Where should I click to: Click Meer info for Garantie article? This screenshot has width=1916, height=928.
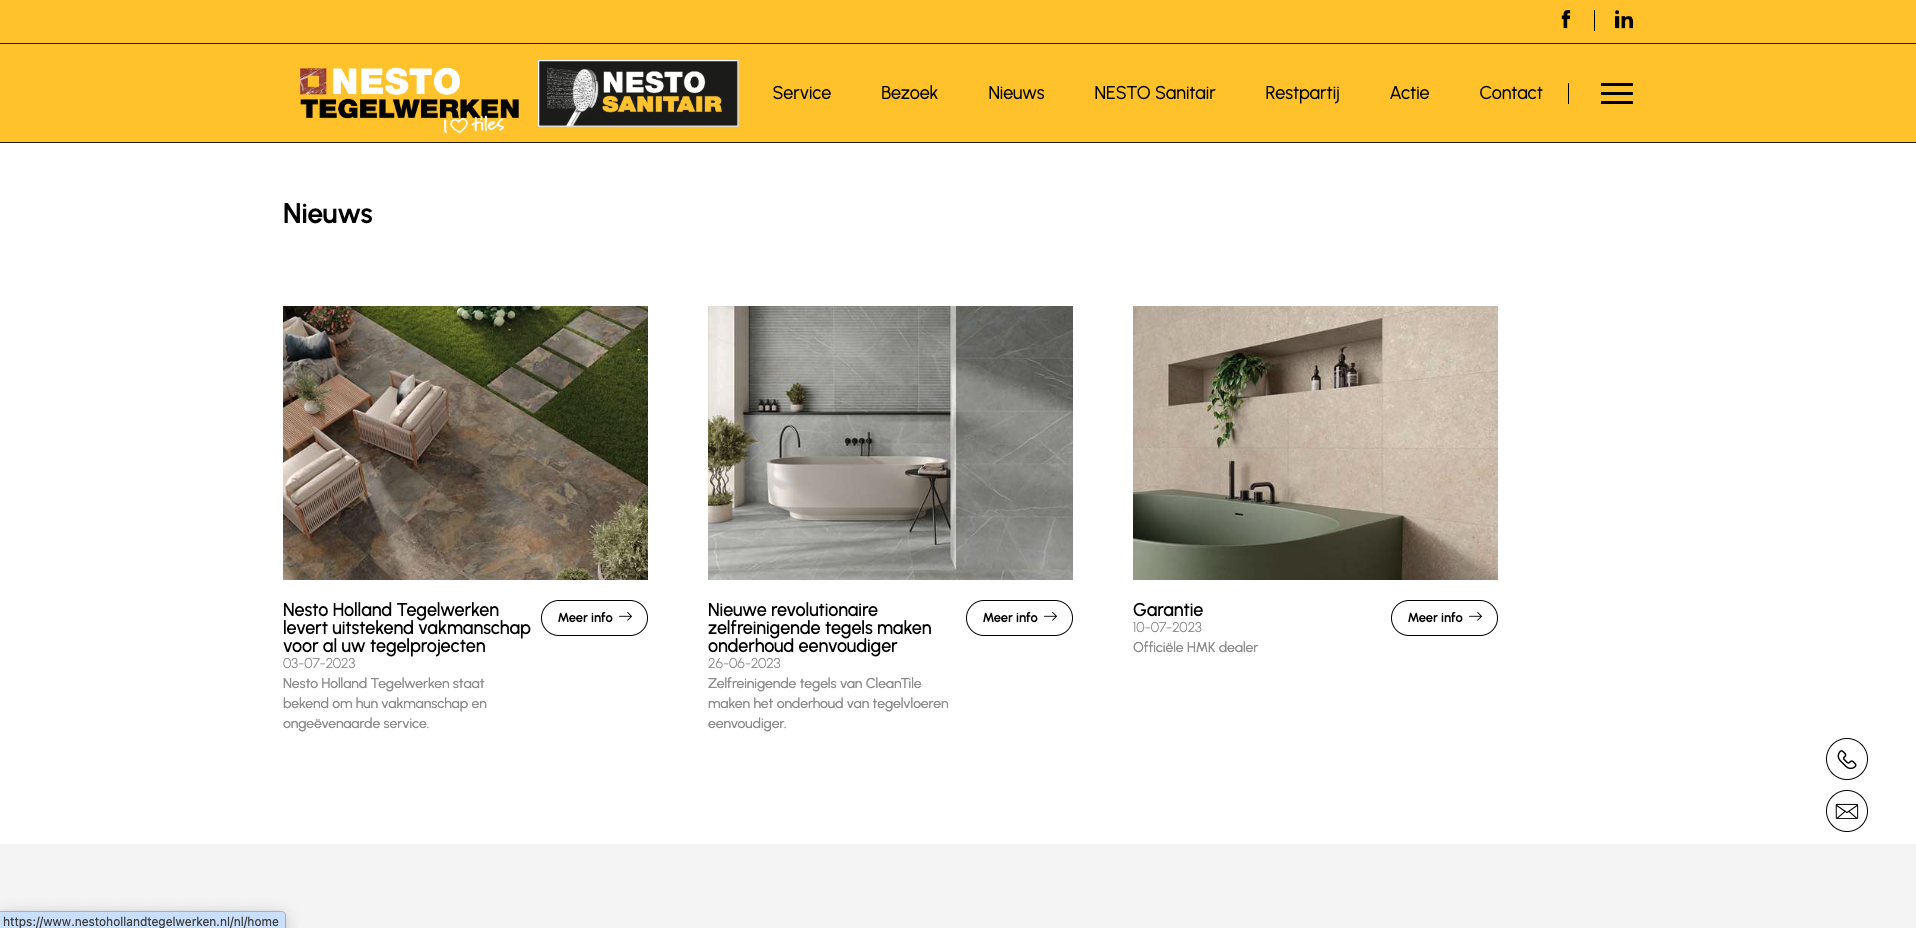coord(1443,618)
